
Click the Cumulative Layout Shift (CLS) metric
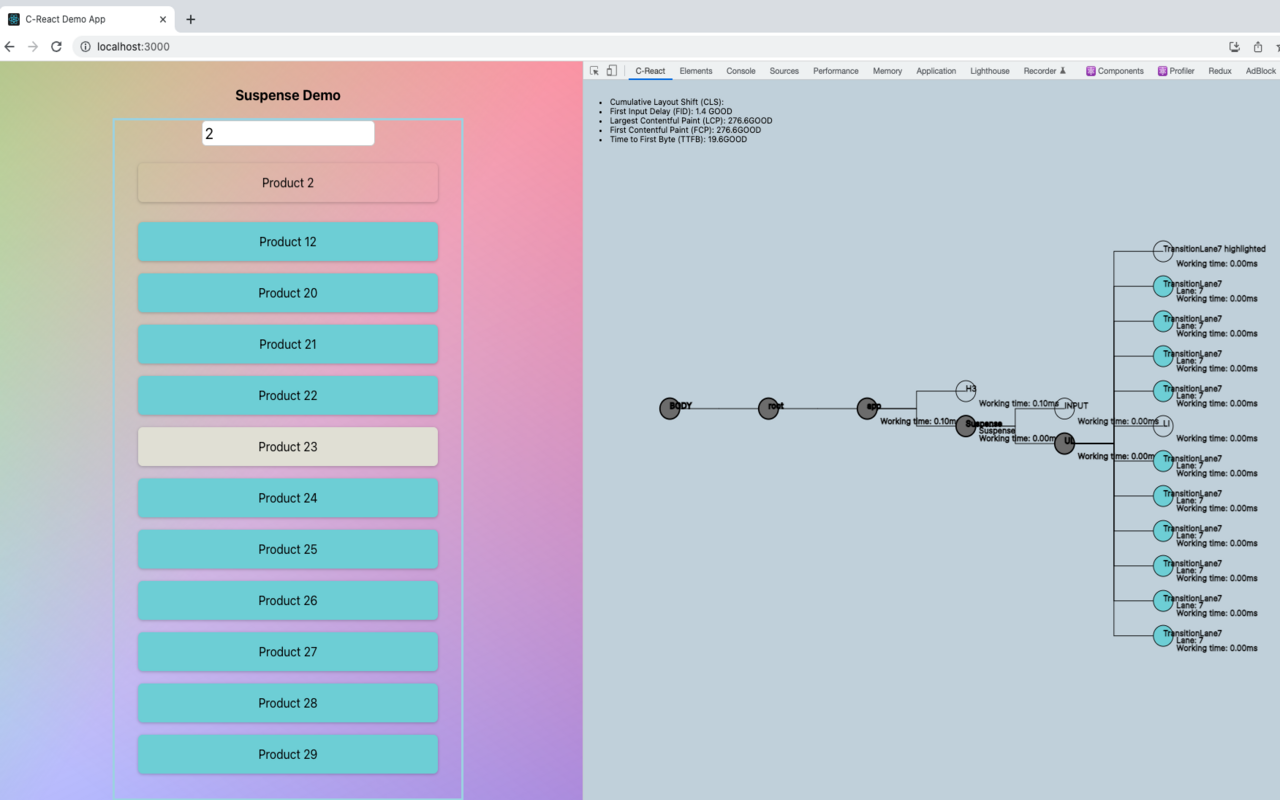pos(666,102)
